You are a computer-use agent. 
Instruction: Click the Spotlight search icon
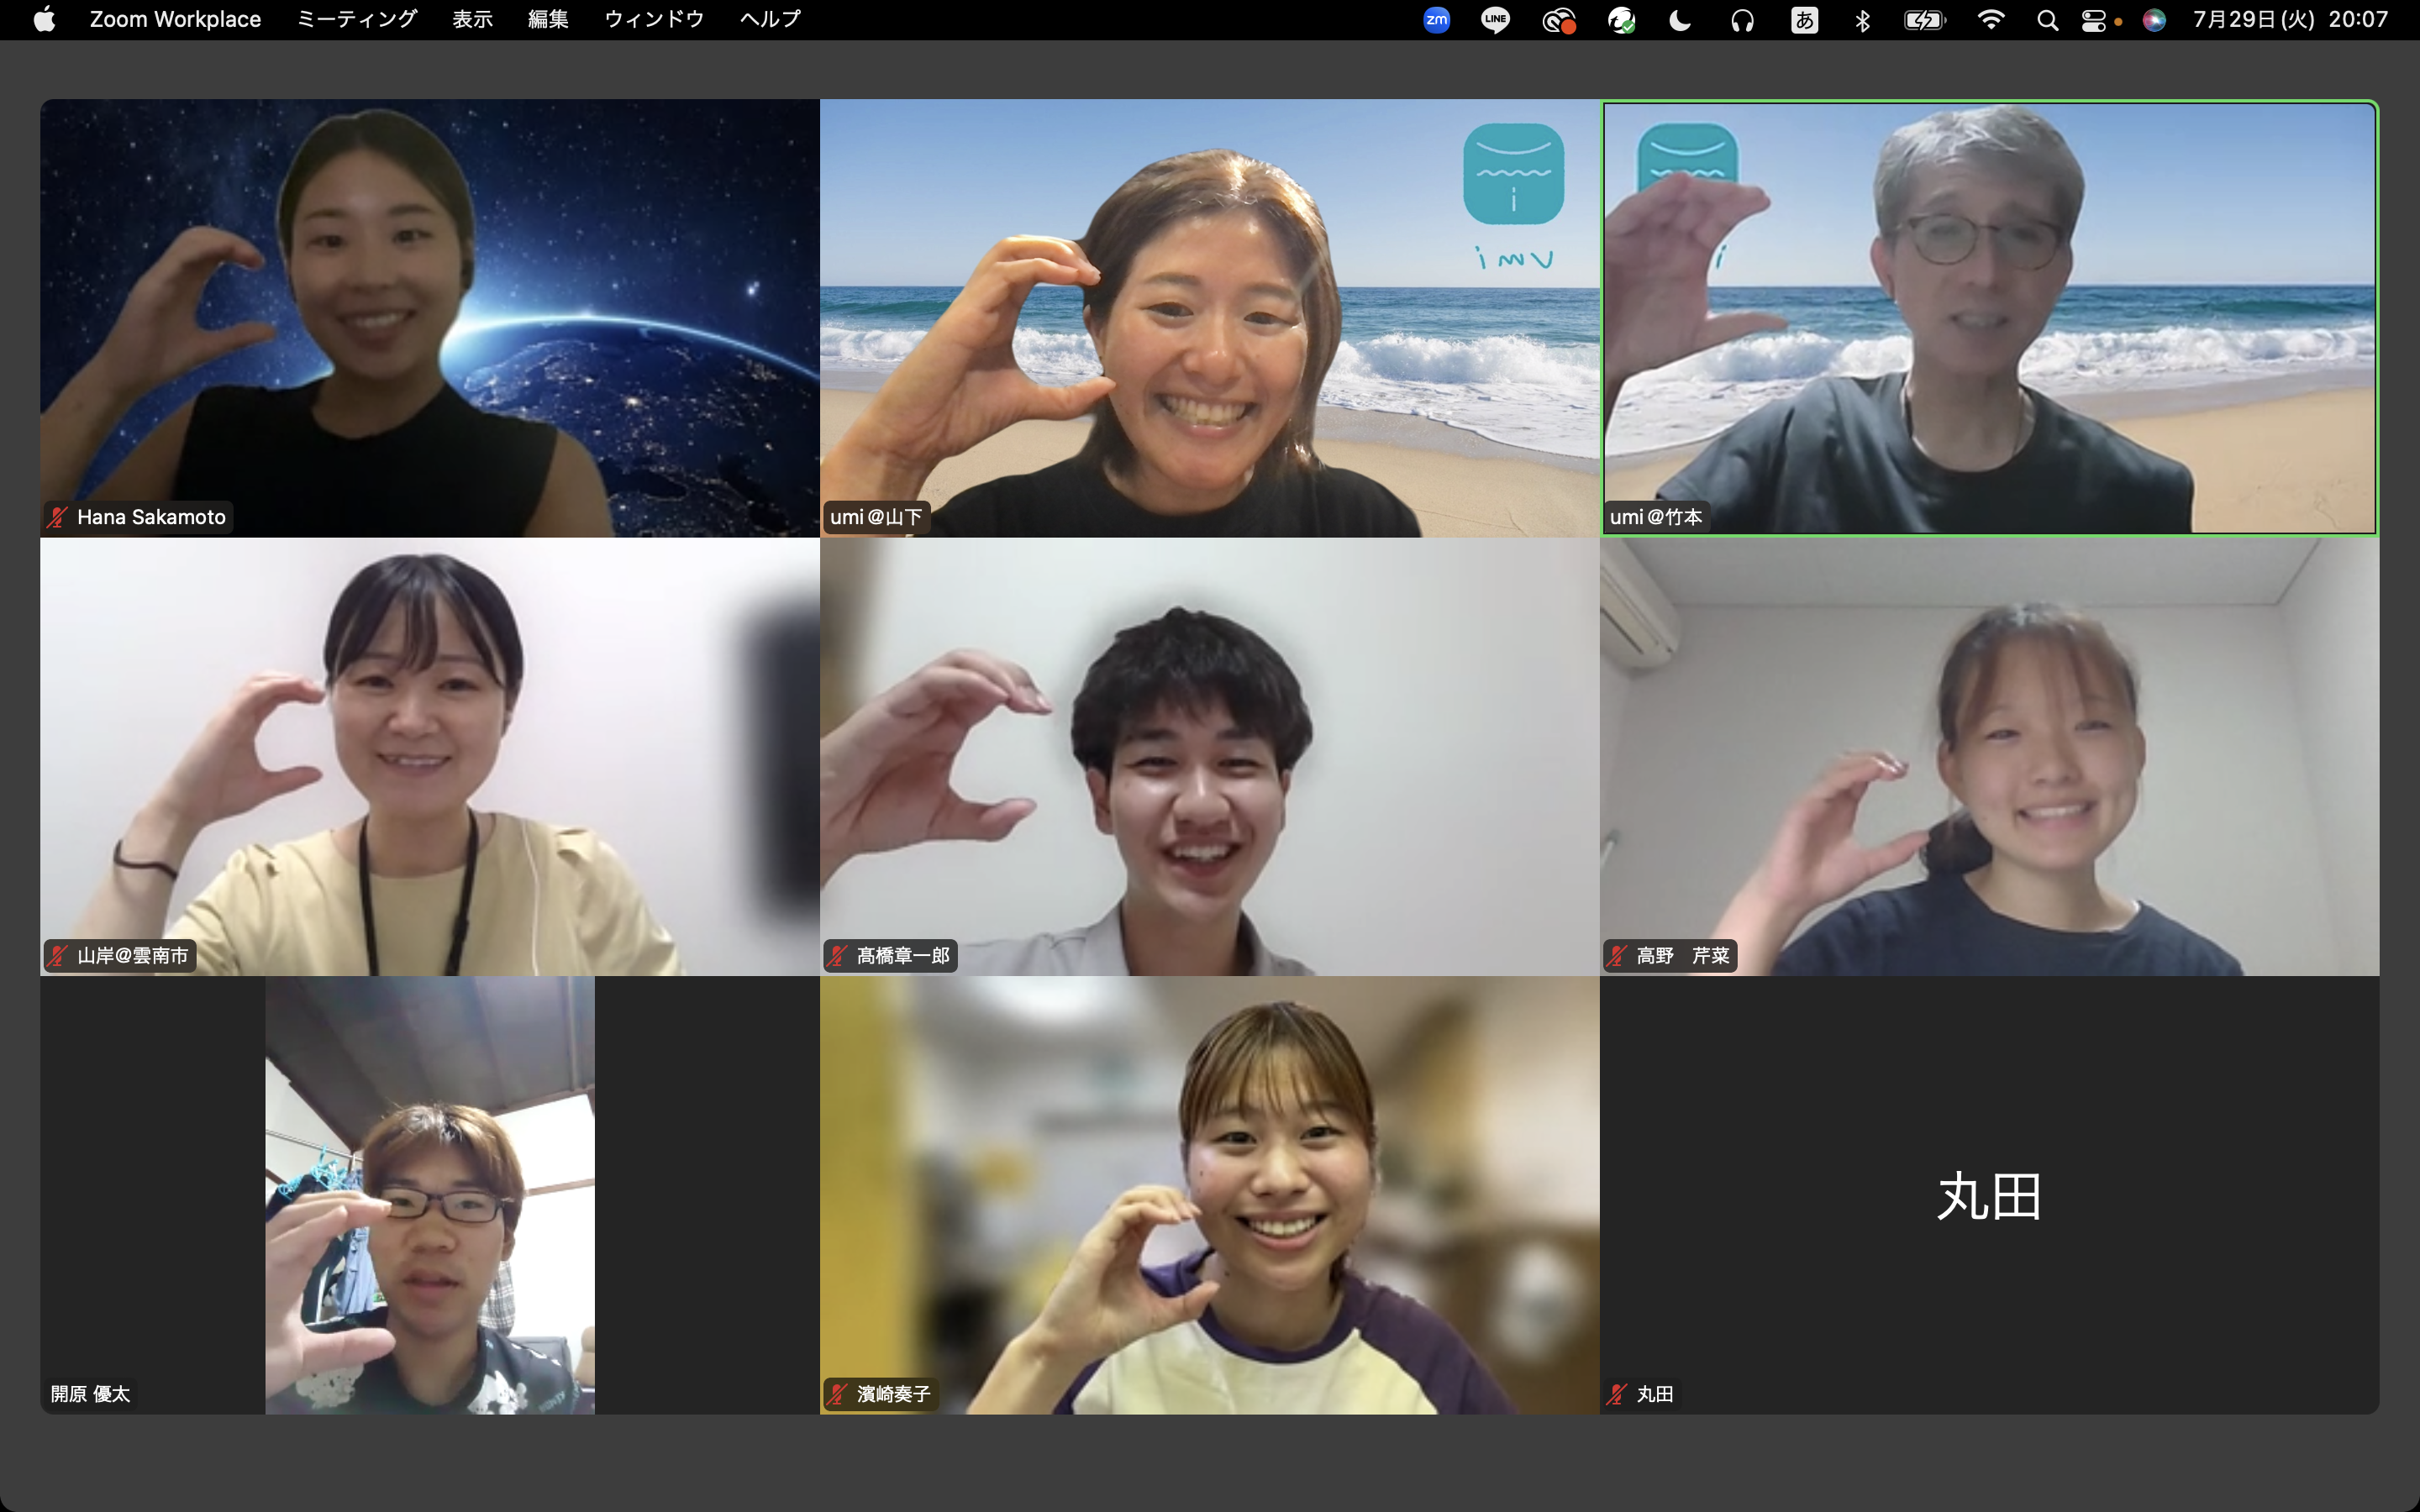(x=2047, y=20)
